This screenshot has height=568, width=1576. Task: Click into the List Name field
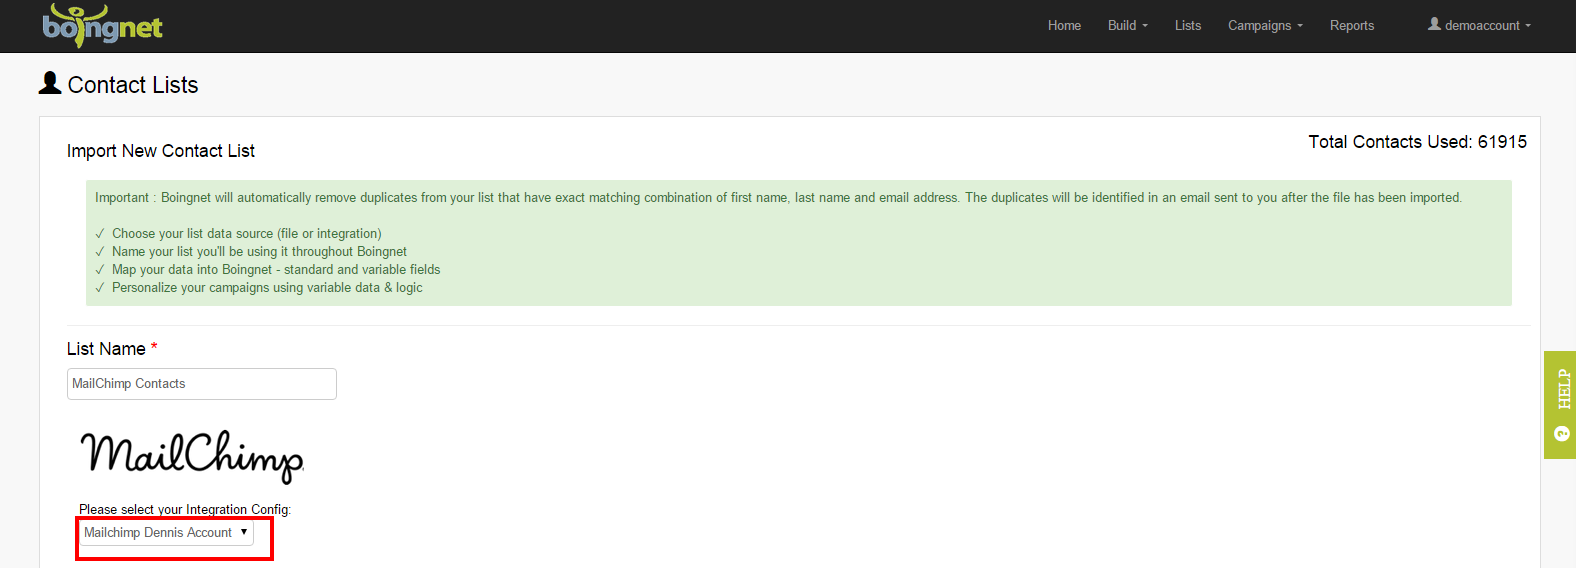click(x=202, y=384)
